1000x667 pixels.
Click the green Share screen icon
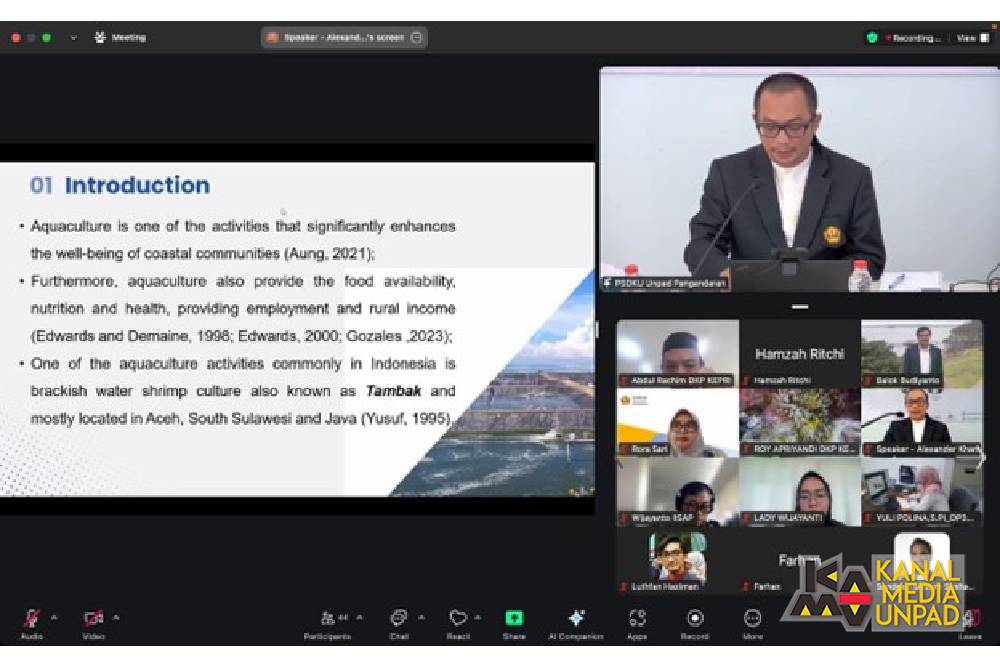pyautogui.click(x=514, y=618)
